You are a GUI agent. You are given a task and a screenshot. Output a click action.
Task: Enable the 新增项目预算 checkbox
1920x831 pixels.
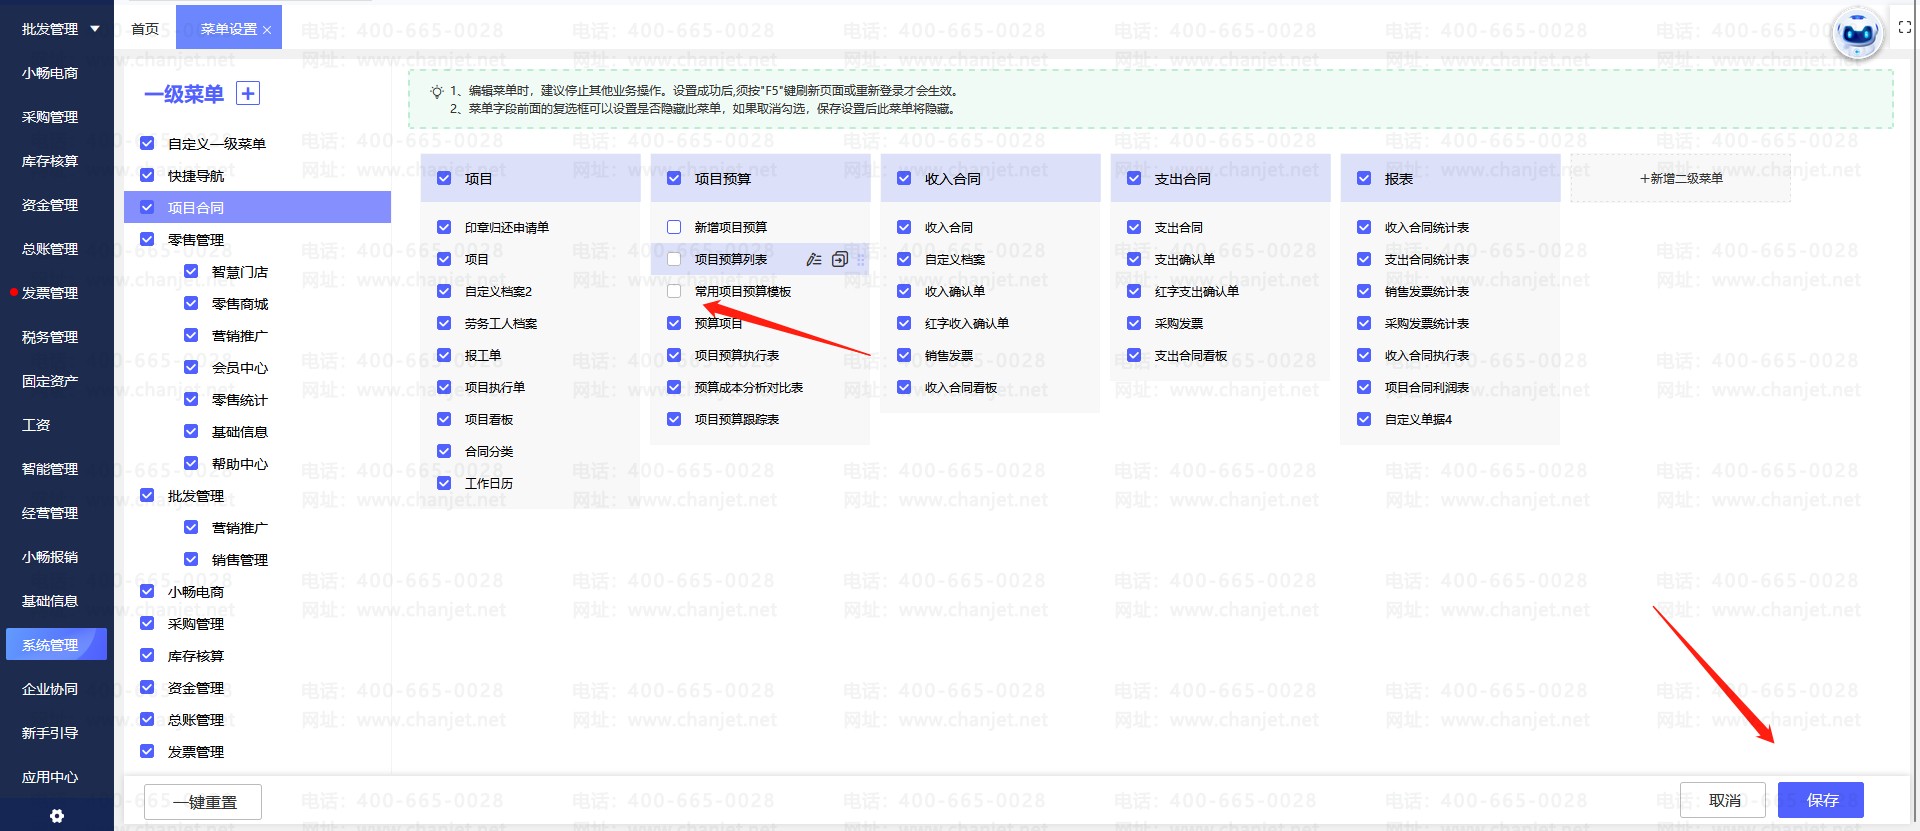tap(674, 228)
